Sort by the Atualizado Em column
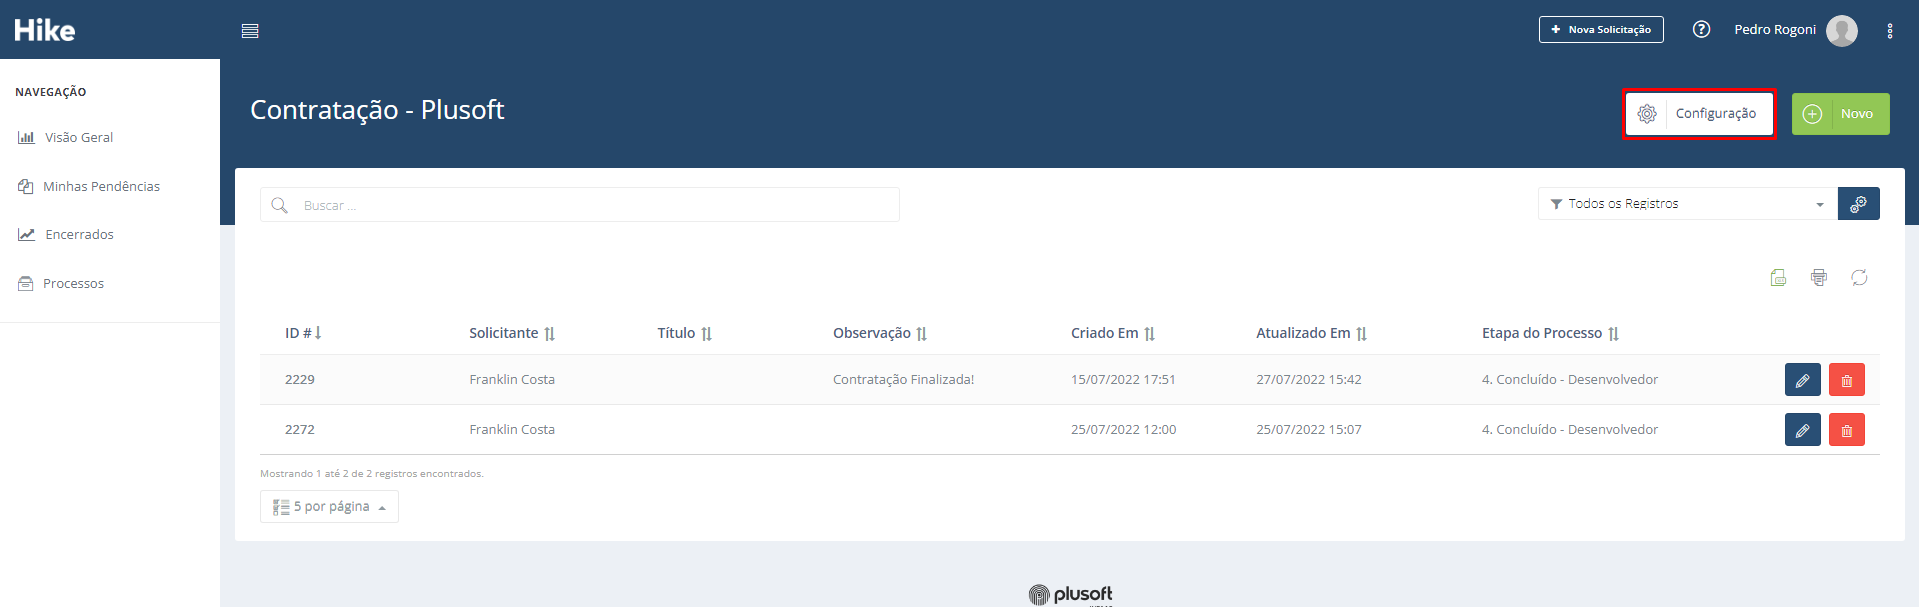 [1312, 333]
